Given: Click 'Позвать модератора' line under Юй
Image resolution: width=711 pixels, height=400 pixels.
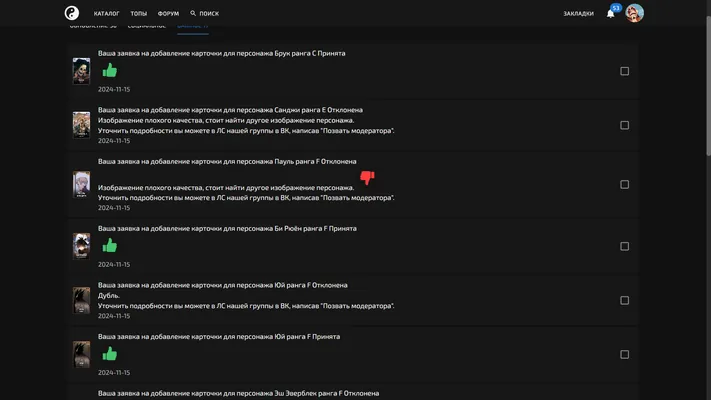Looking at the screenshot, I should [246, 306].
